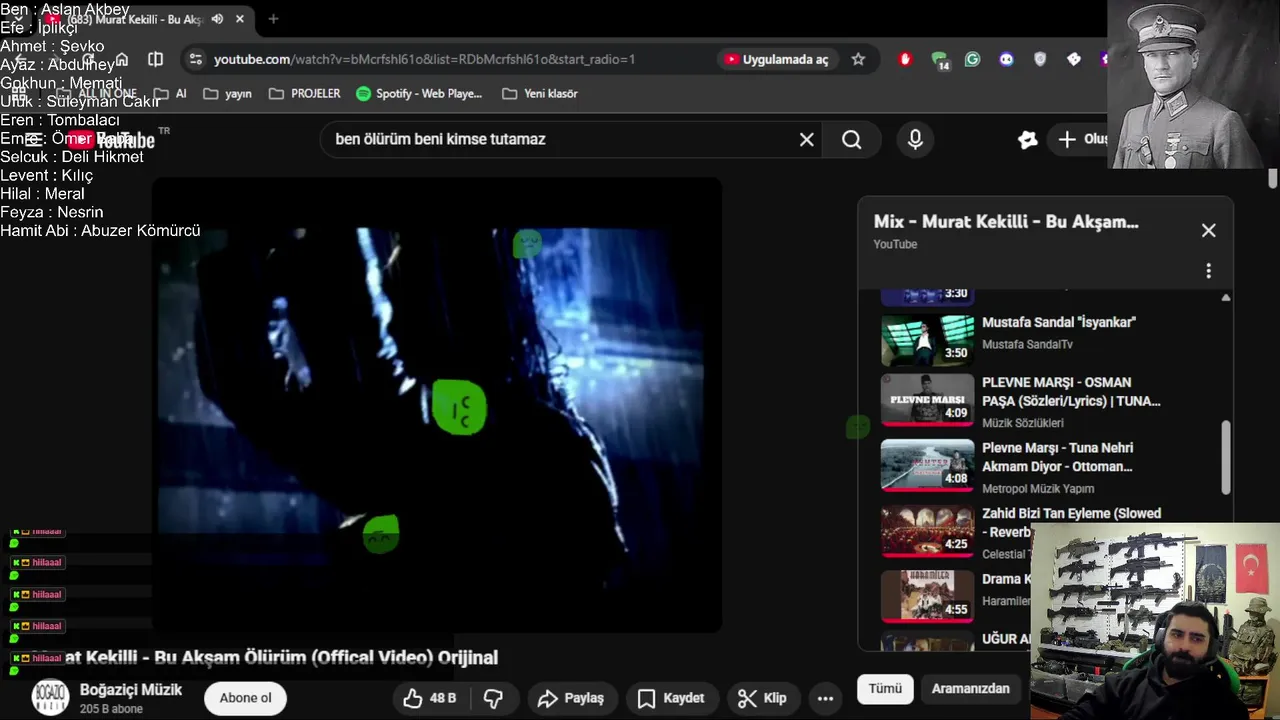Click the youtube.com address bar
The height and width of the screenshot is (720, 1280).
point(424,59)
